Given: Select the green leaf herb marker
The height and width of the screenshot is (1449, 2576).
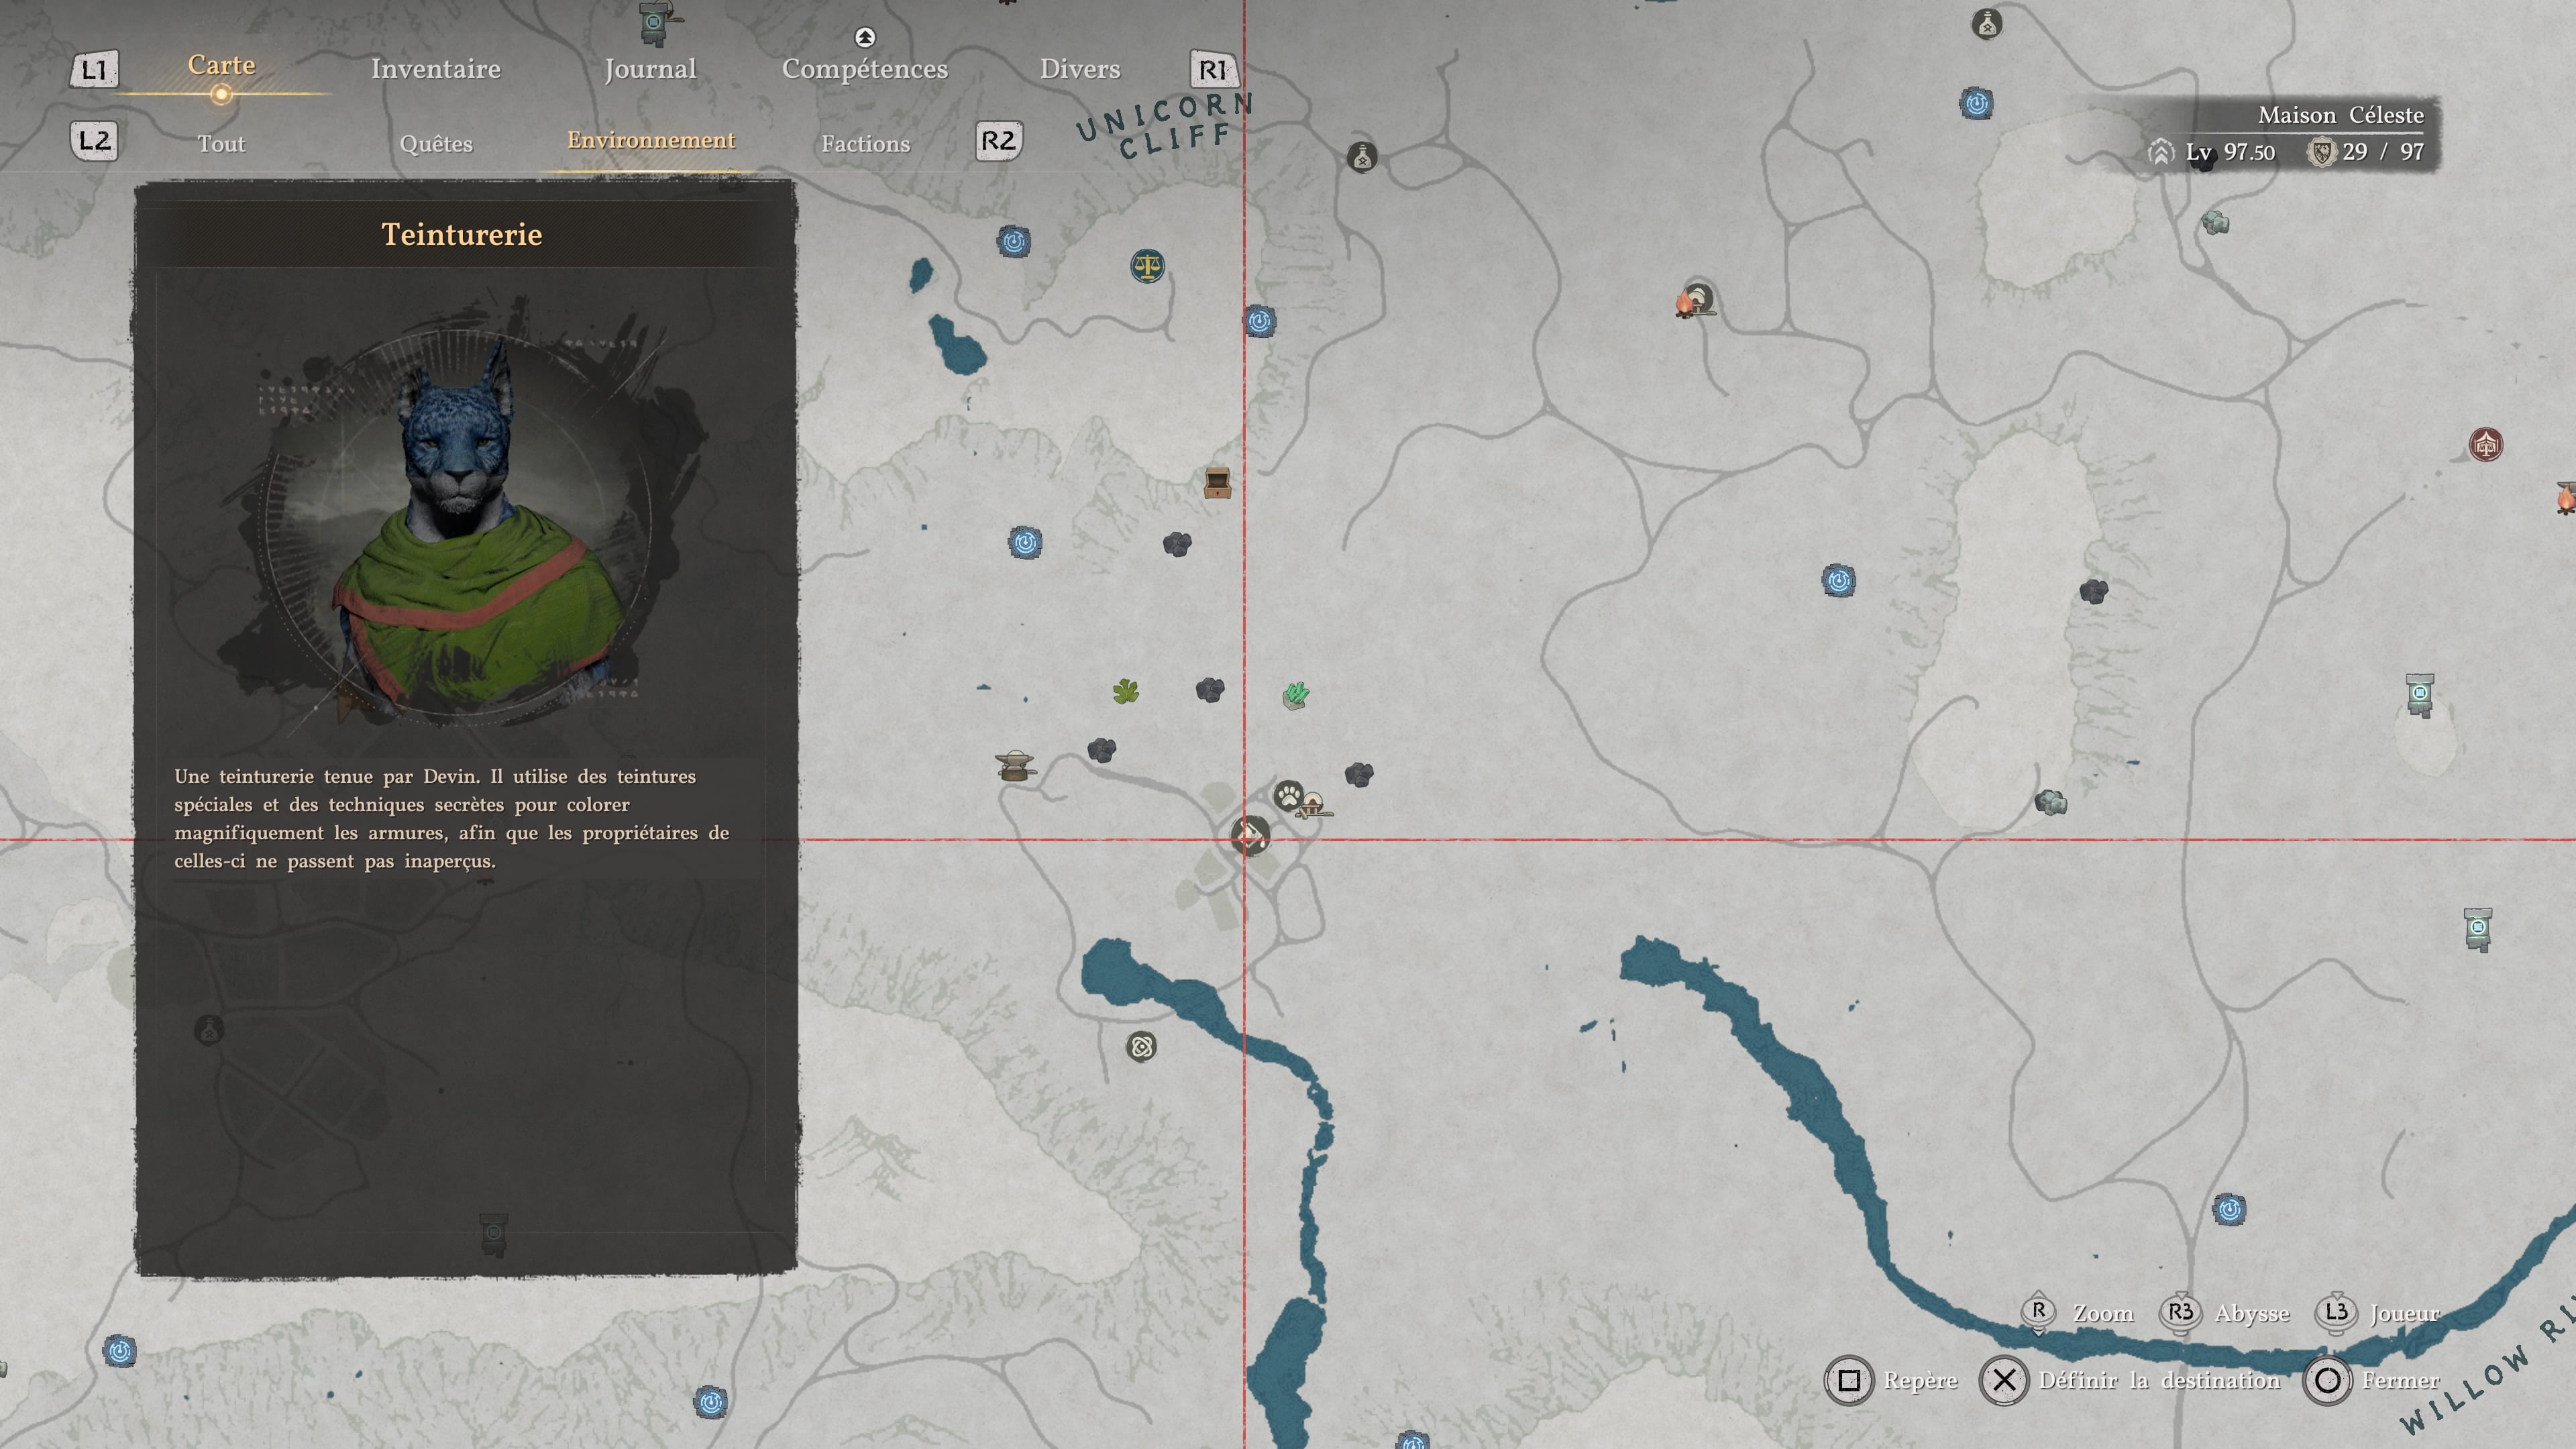Looking at the screenshot, I should [1126, 691].
